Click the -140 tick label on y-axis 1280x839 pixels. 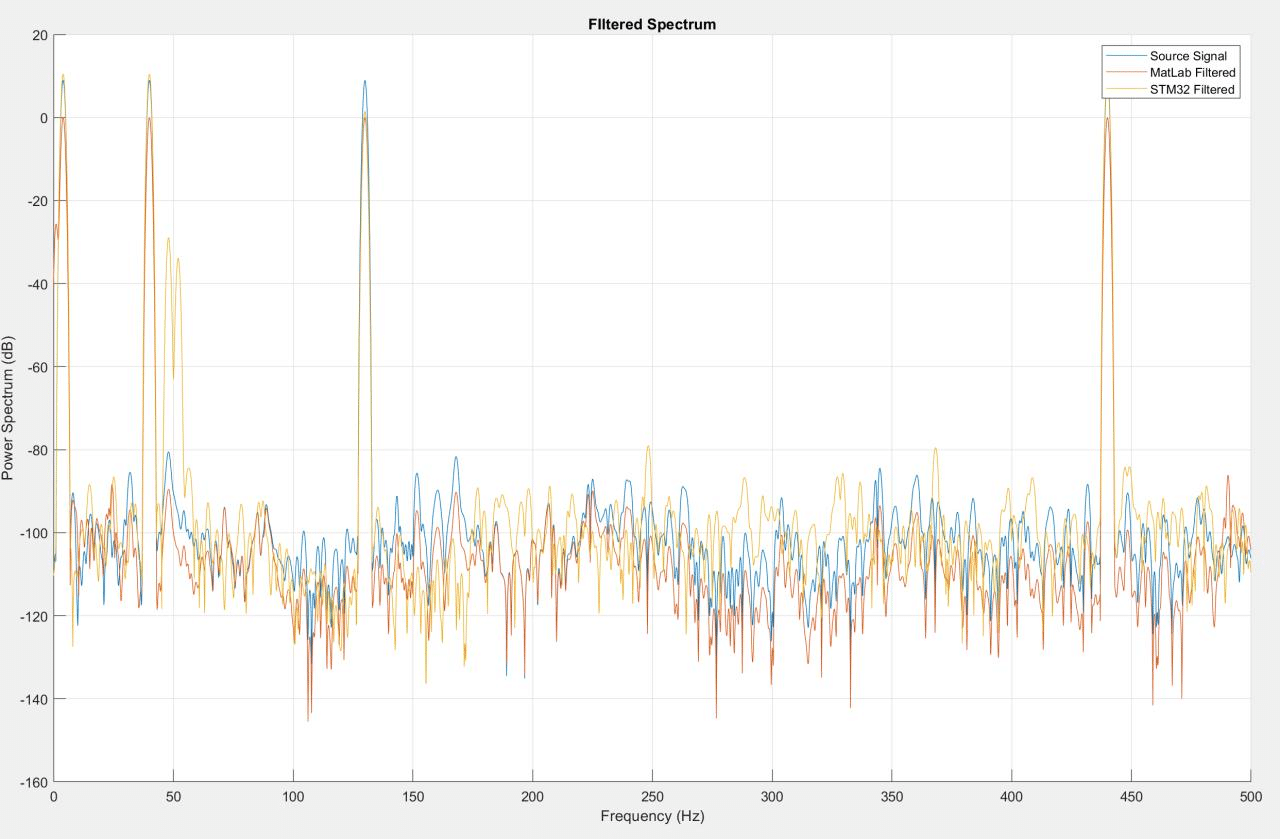pos(33,698)
